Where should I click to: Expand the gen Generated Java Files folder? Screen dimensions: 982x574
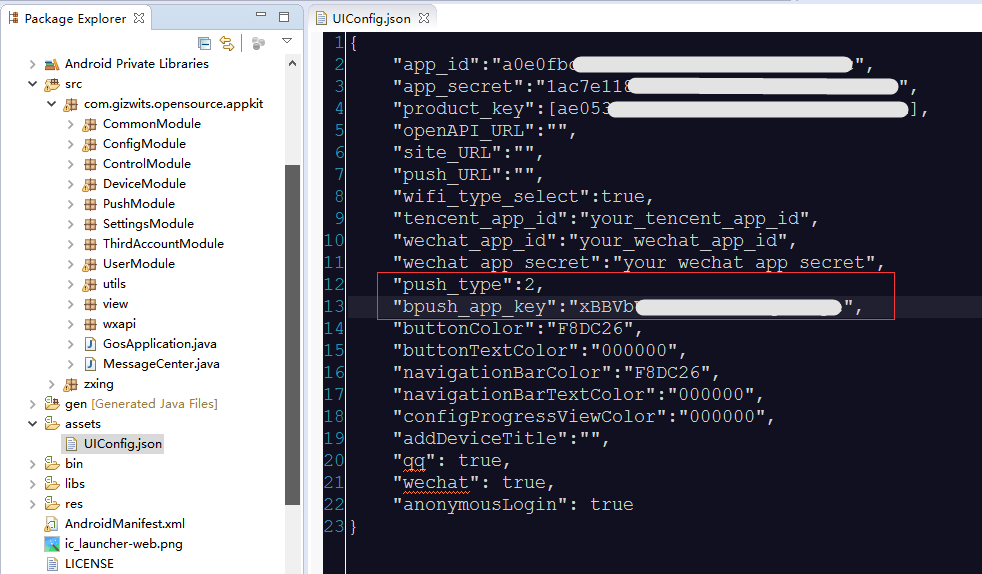coord(34,404)
